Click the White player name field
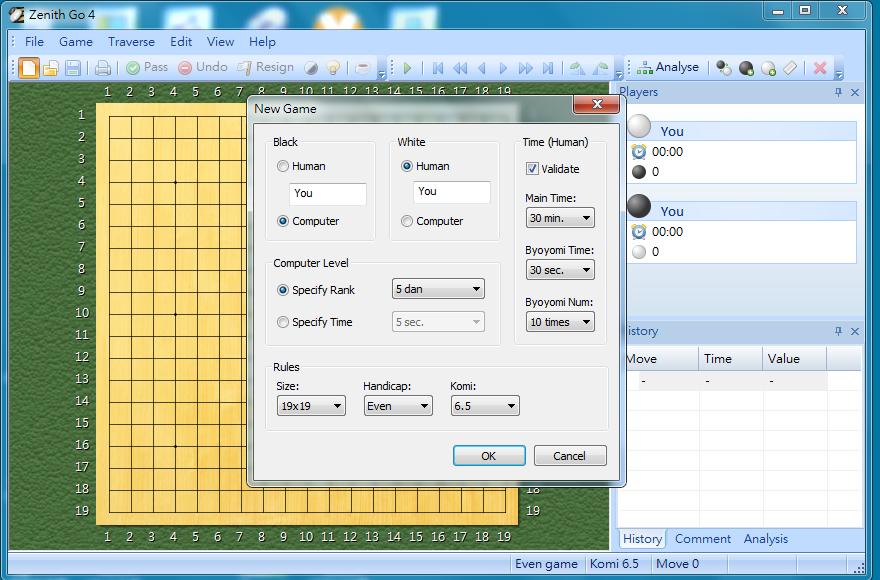This screenshot has width=880, height=580. [452, 191]
